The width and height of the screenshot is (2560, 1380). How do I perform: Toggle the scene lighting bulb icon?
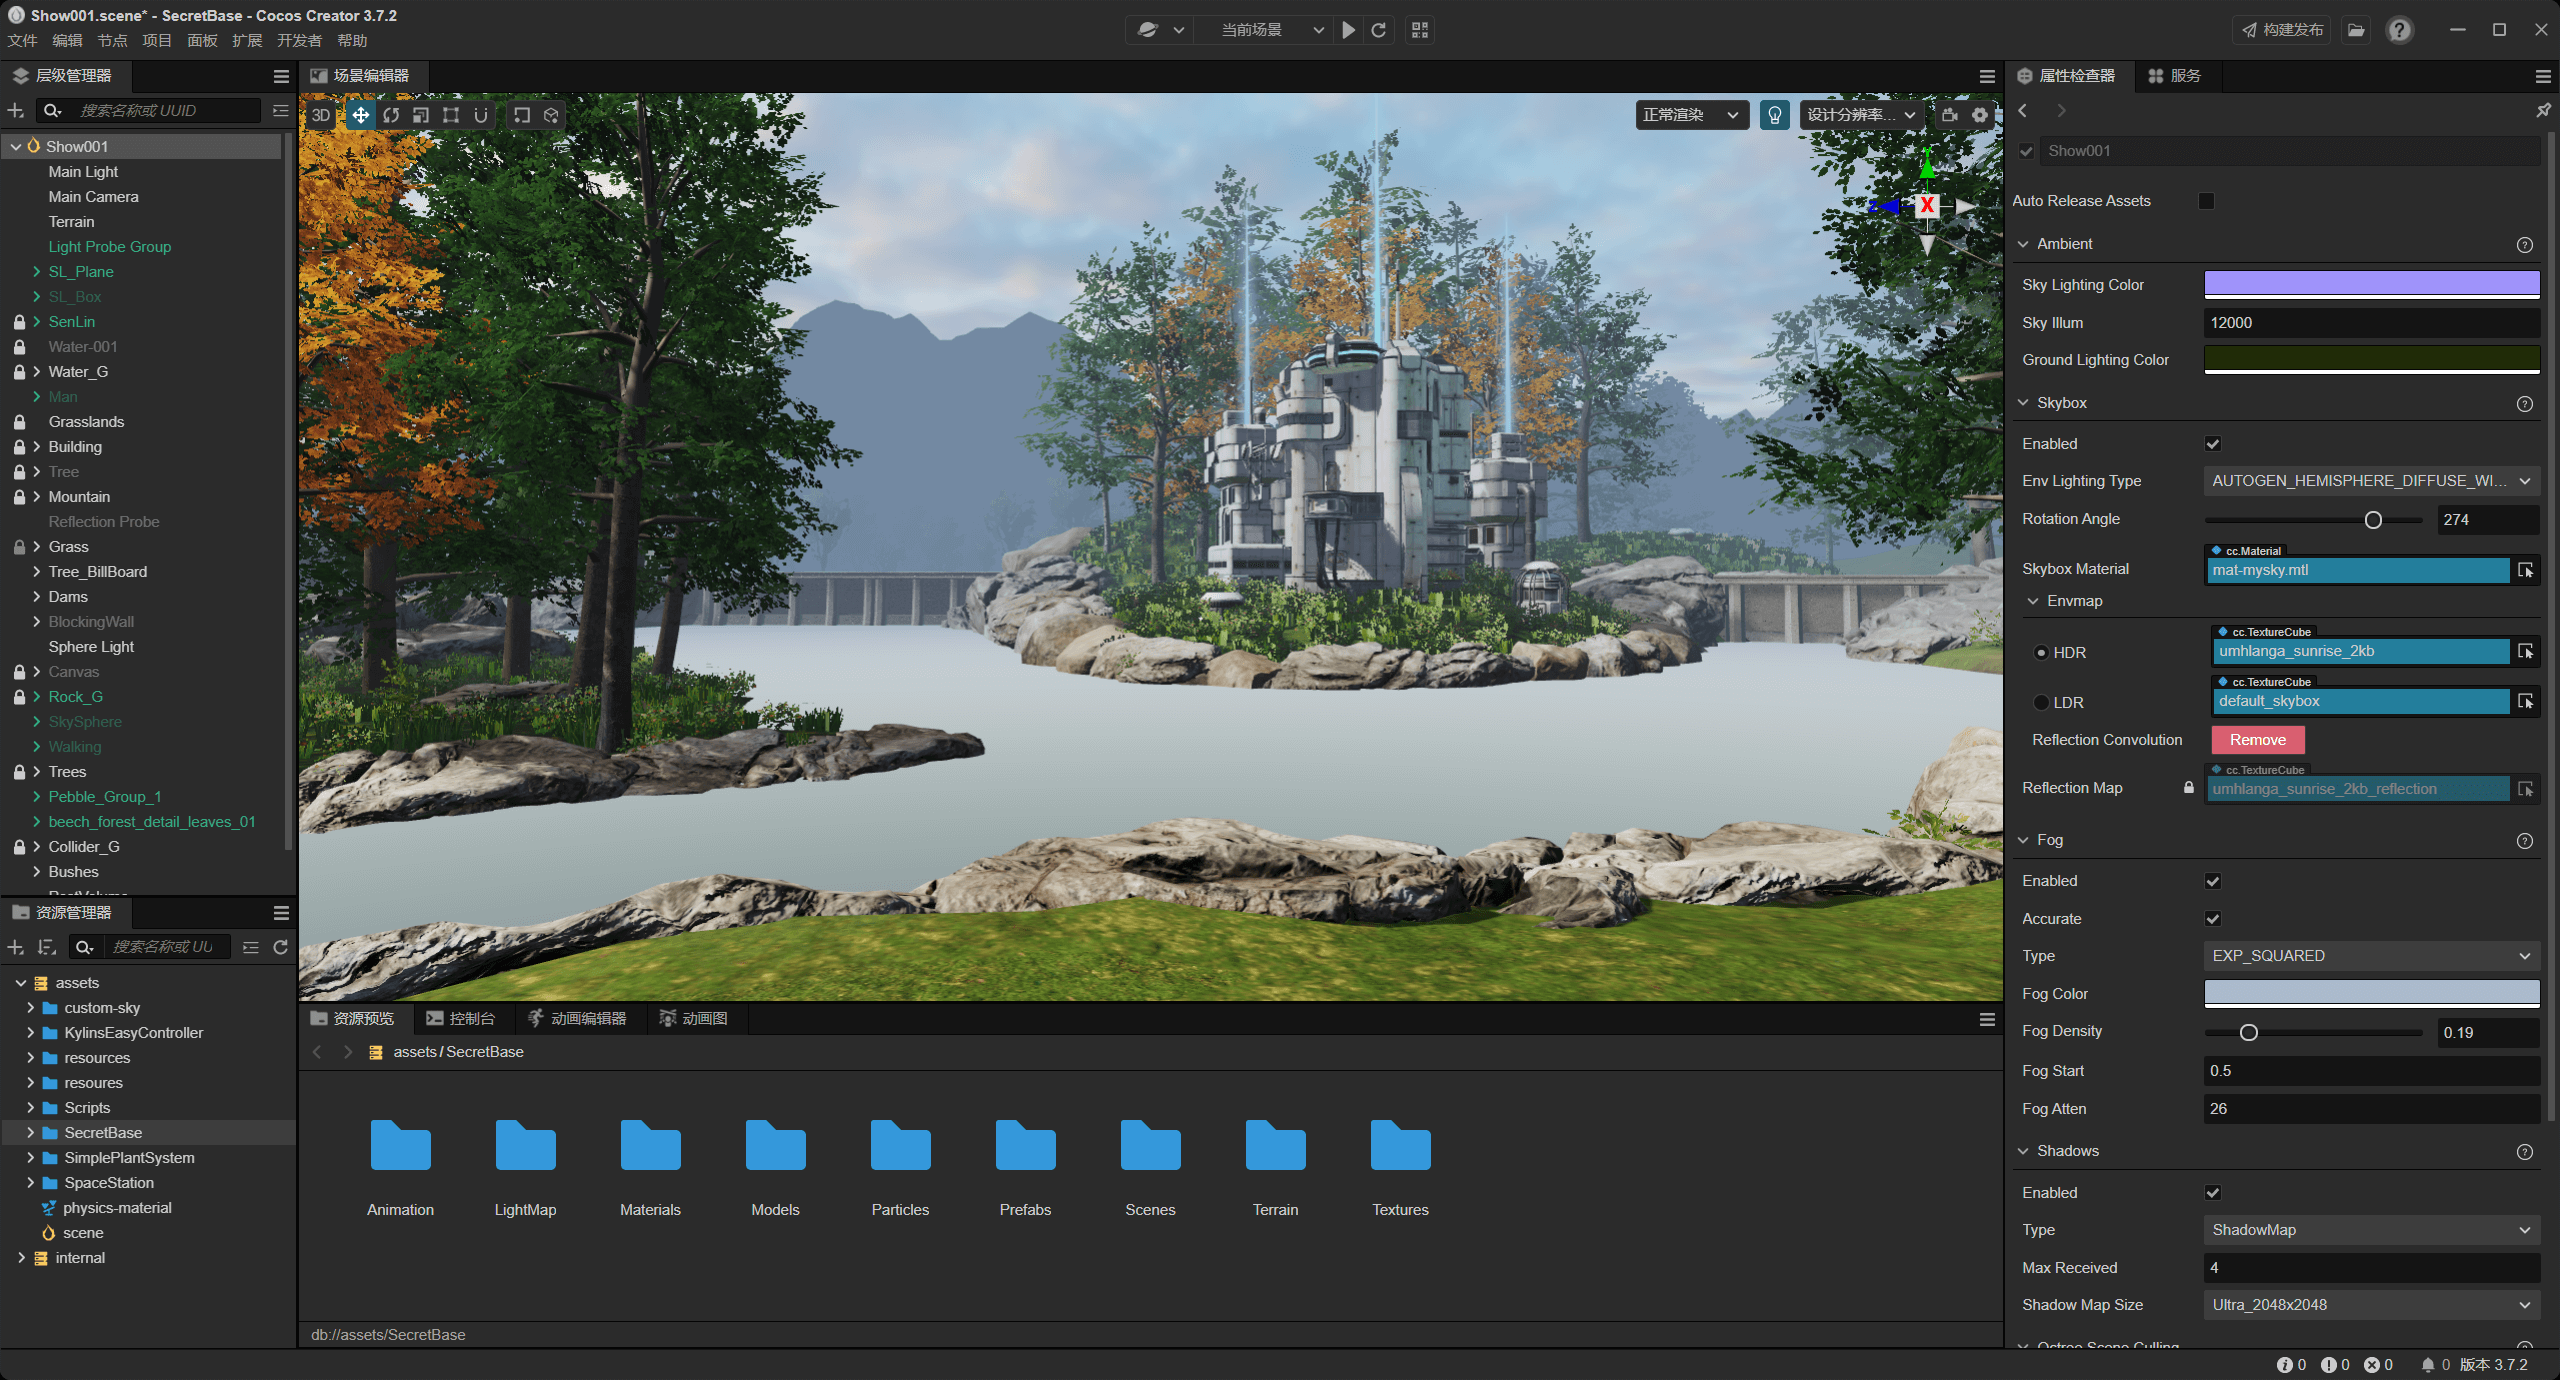tap(1774, 115)
